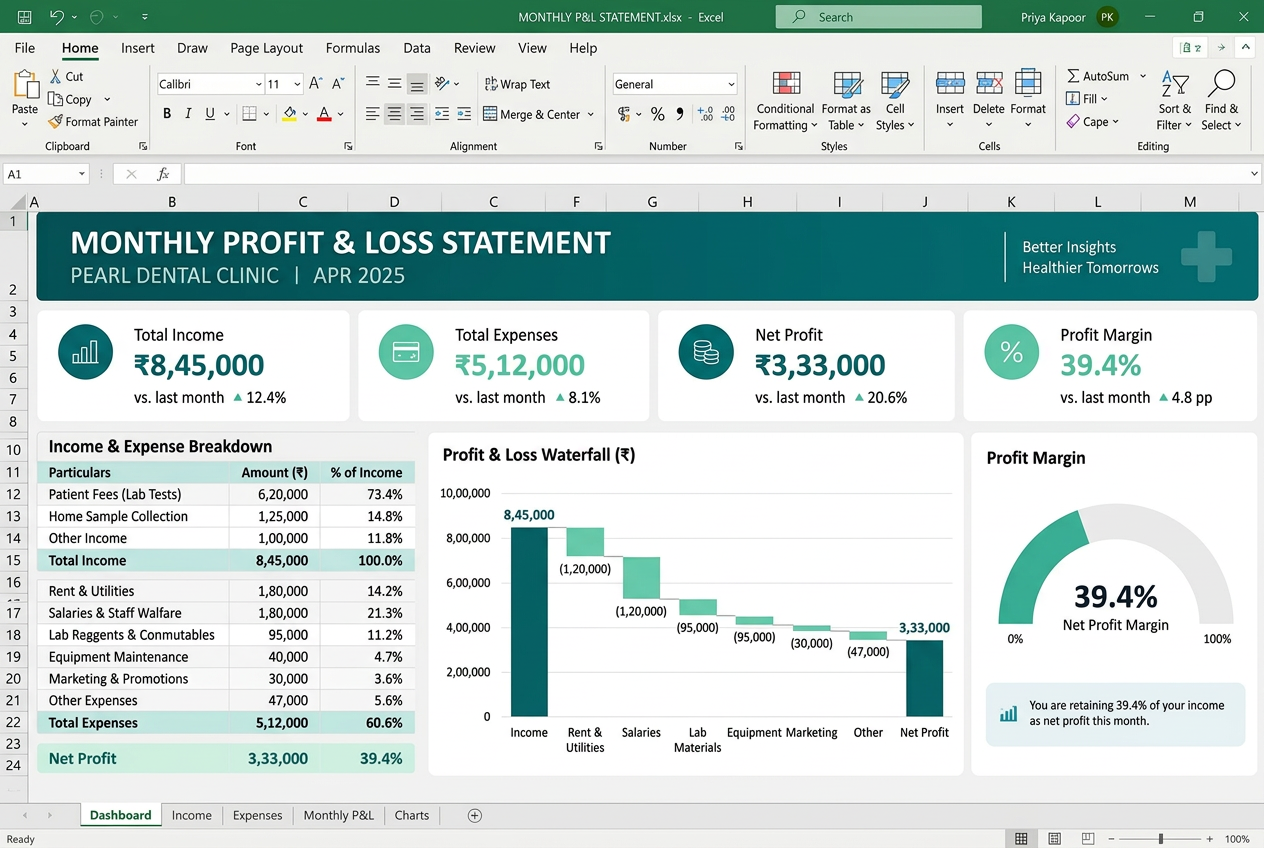Switch to the Formulas ribbon tab
The image size is (1264, 848).
pos(353,48)
